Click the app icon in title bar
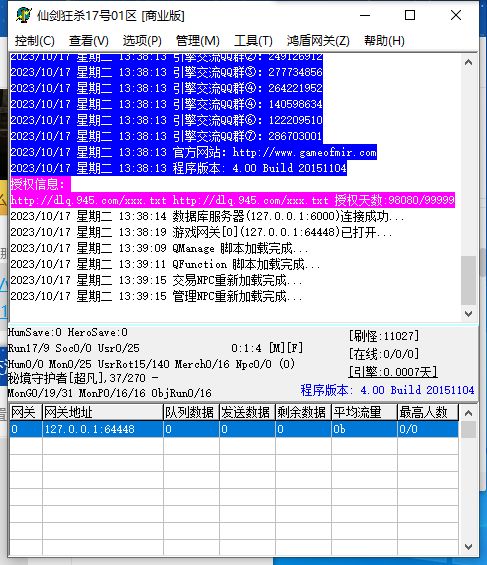 [24, 15]
